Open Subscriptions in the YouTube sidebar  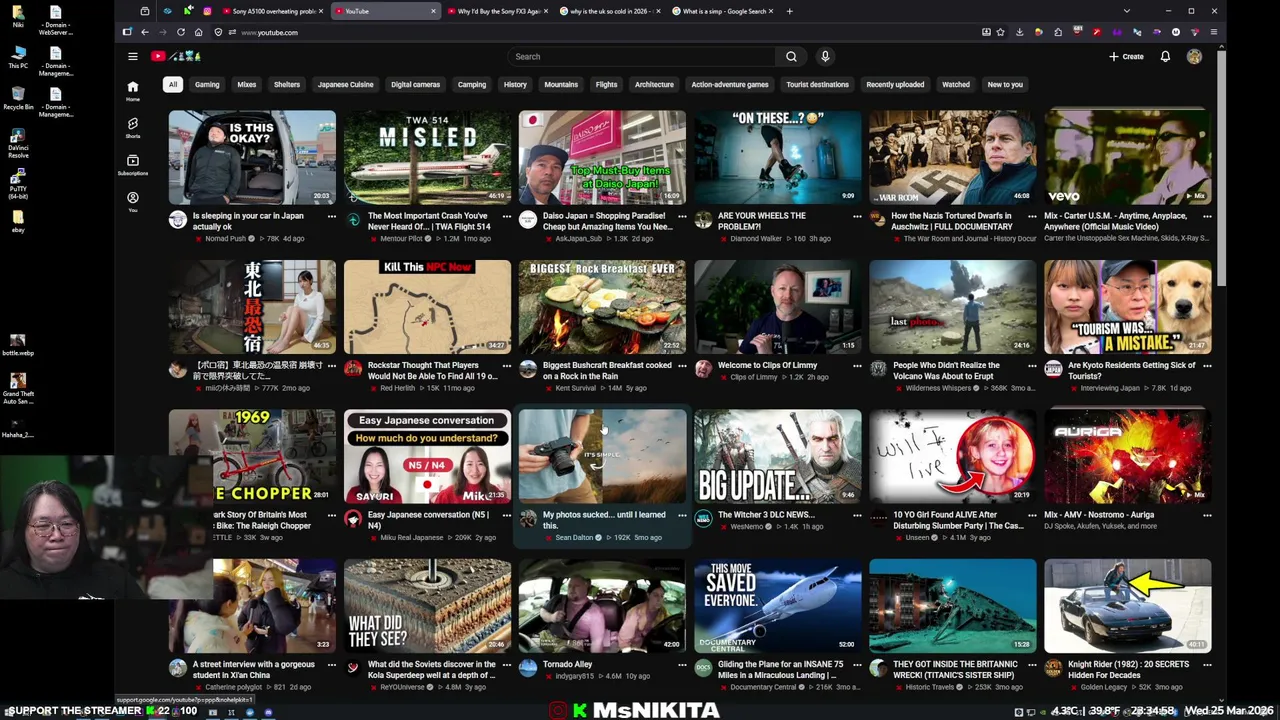coord(132,165)
